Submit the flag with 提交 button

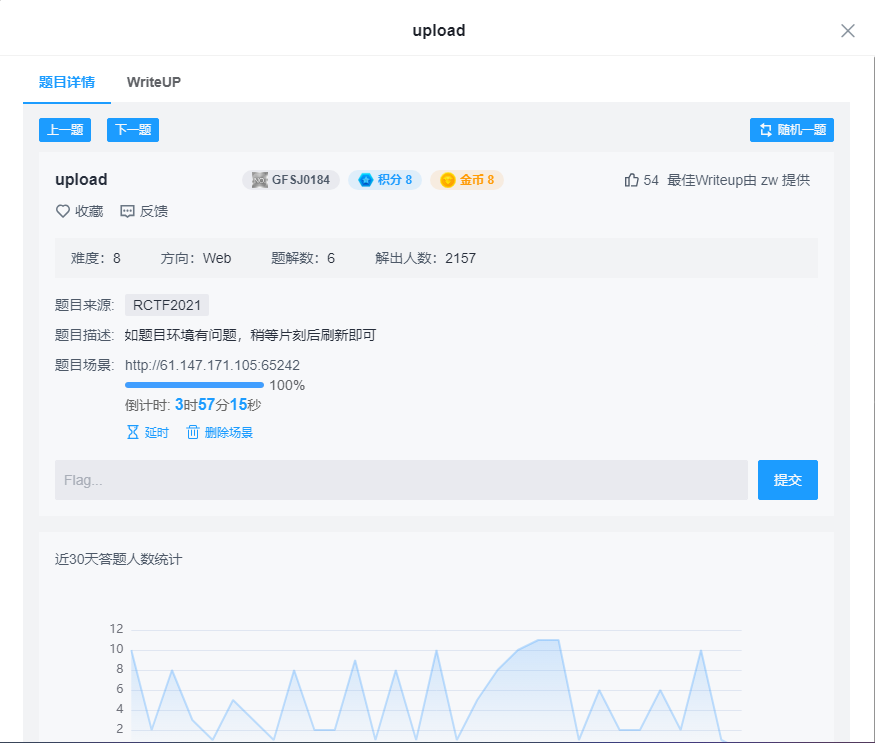[787, 480]
